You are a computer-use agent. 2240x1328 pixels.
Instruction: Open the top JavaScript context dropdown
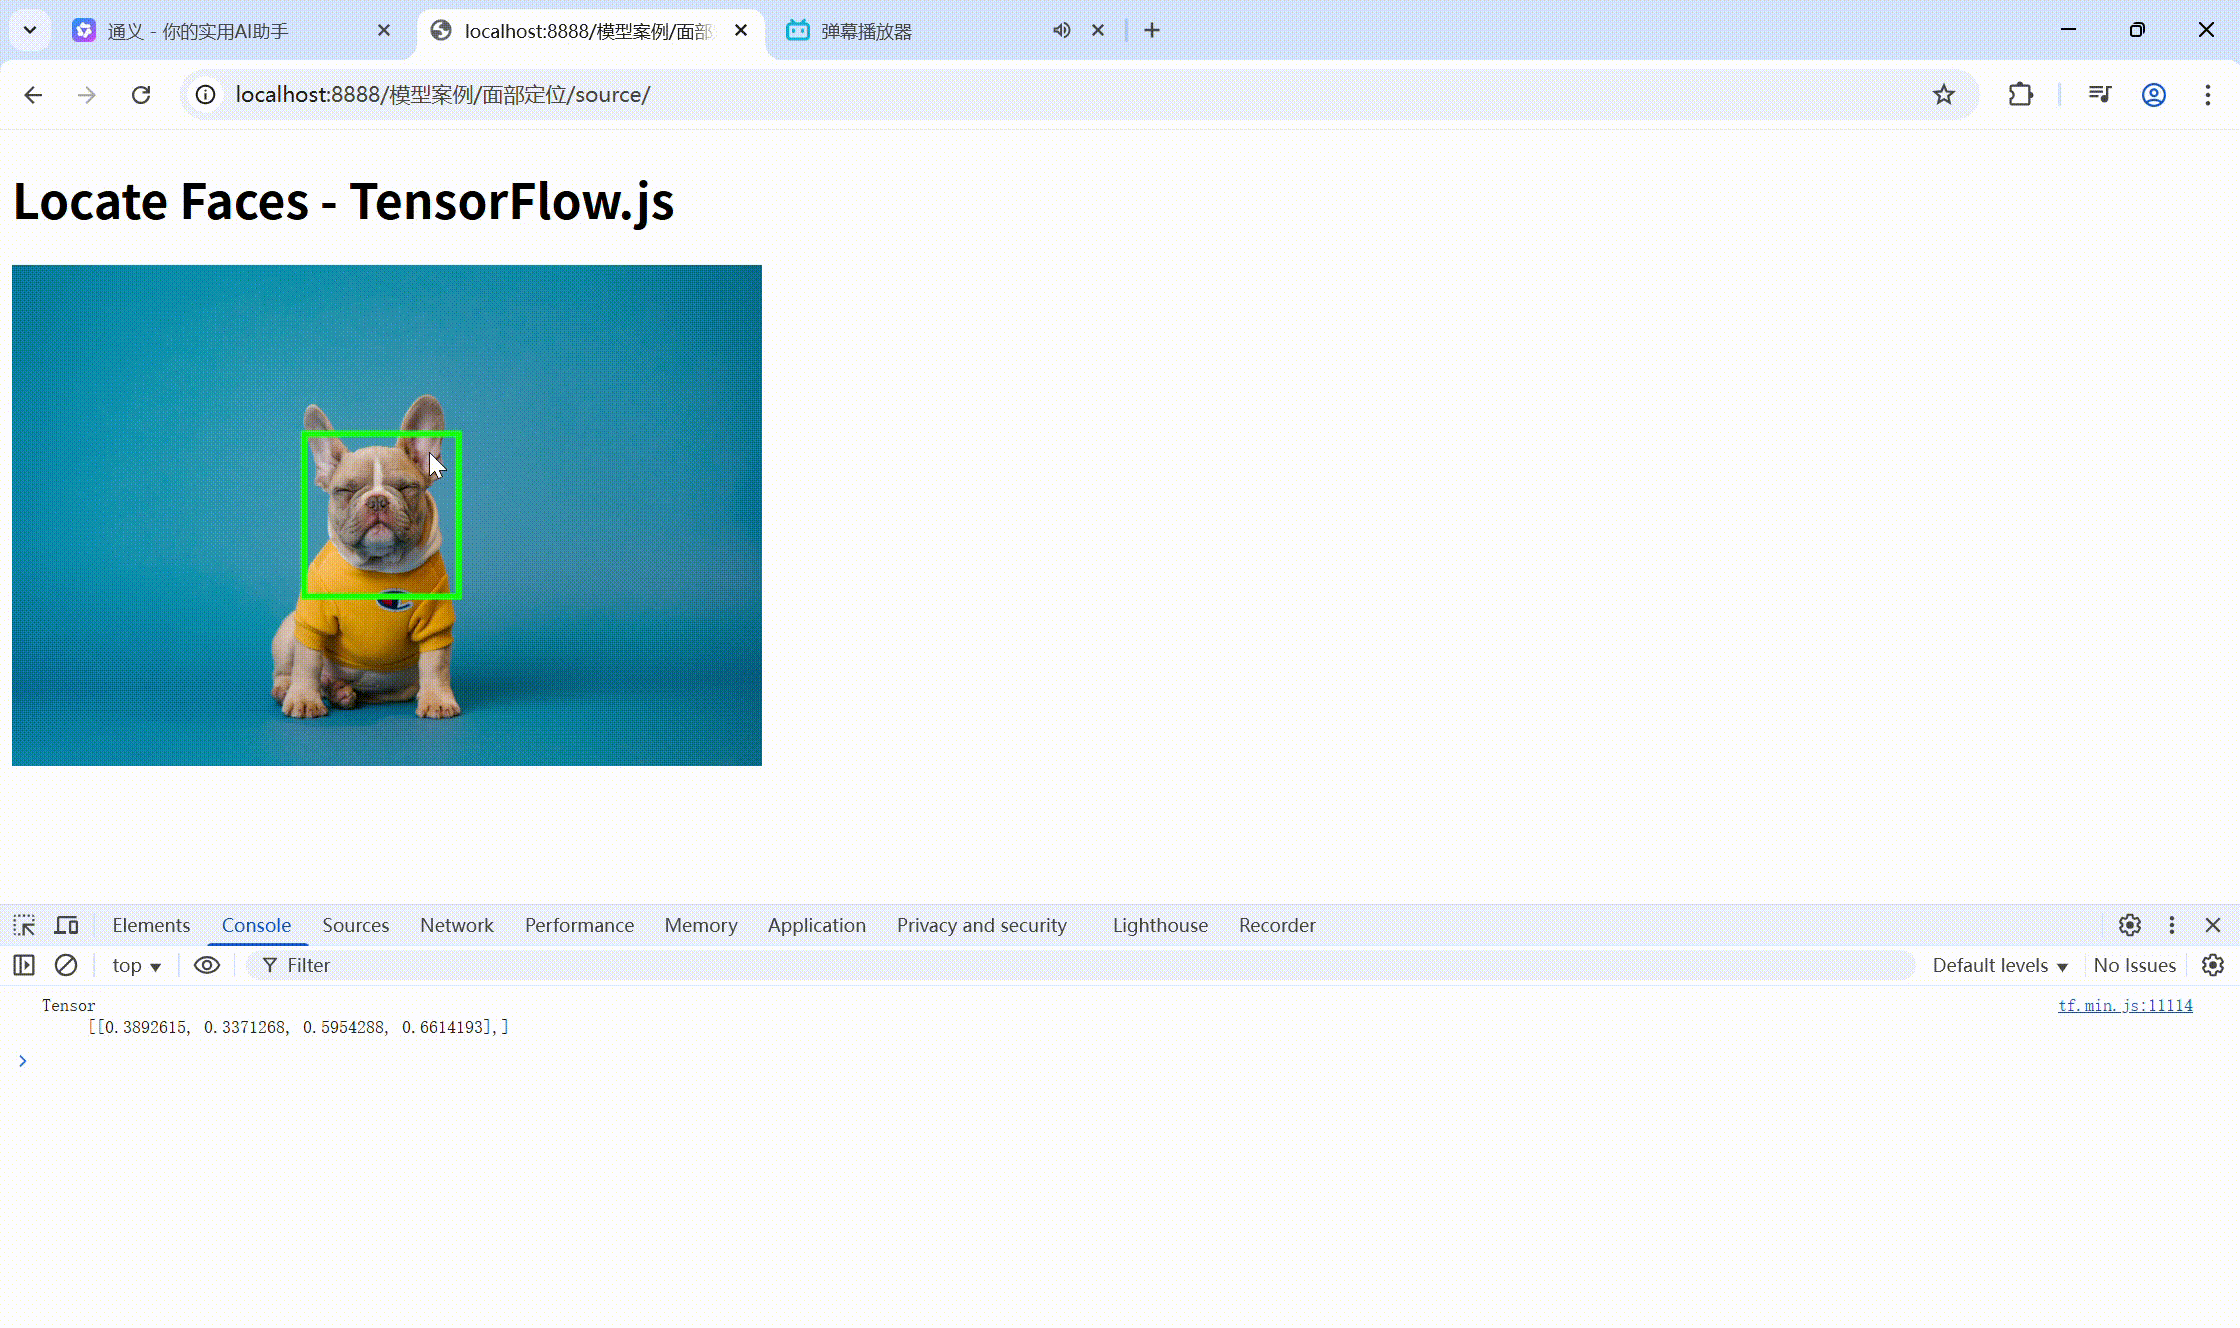coord(136,966)
